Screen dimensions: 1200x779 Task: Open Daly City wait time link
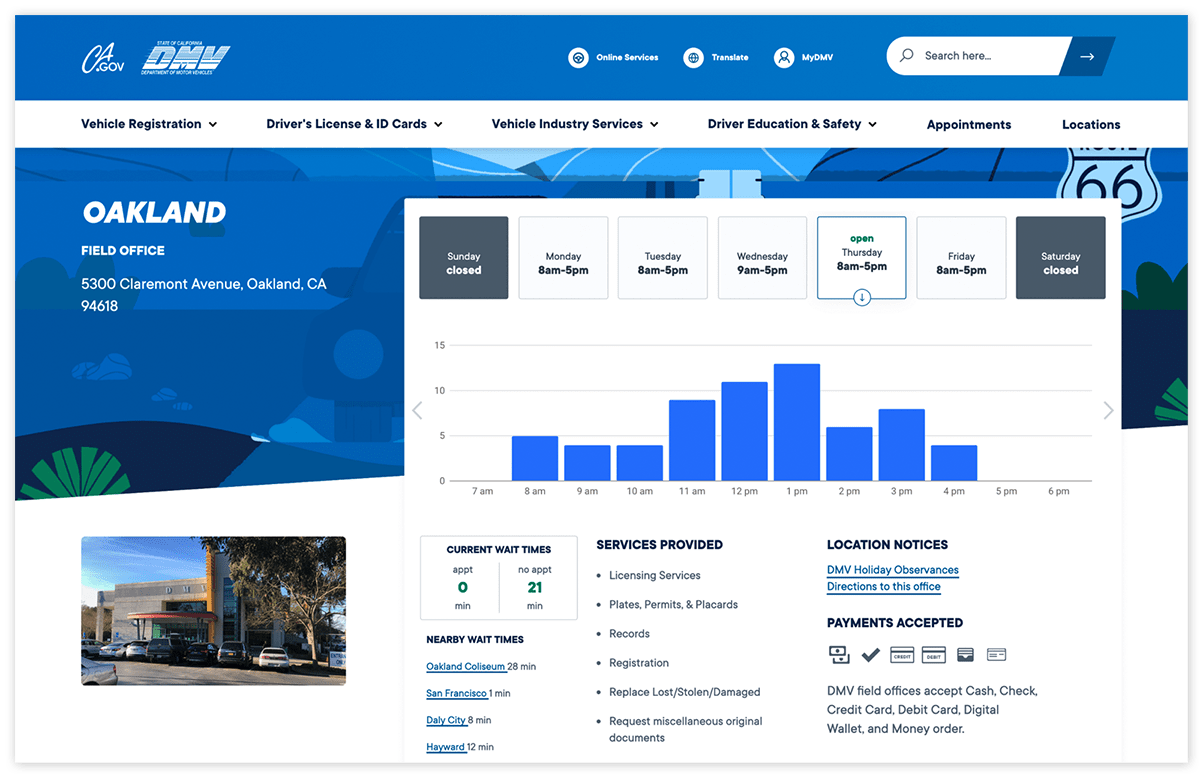[446, 720]
